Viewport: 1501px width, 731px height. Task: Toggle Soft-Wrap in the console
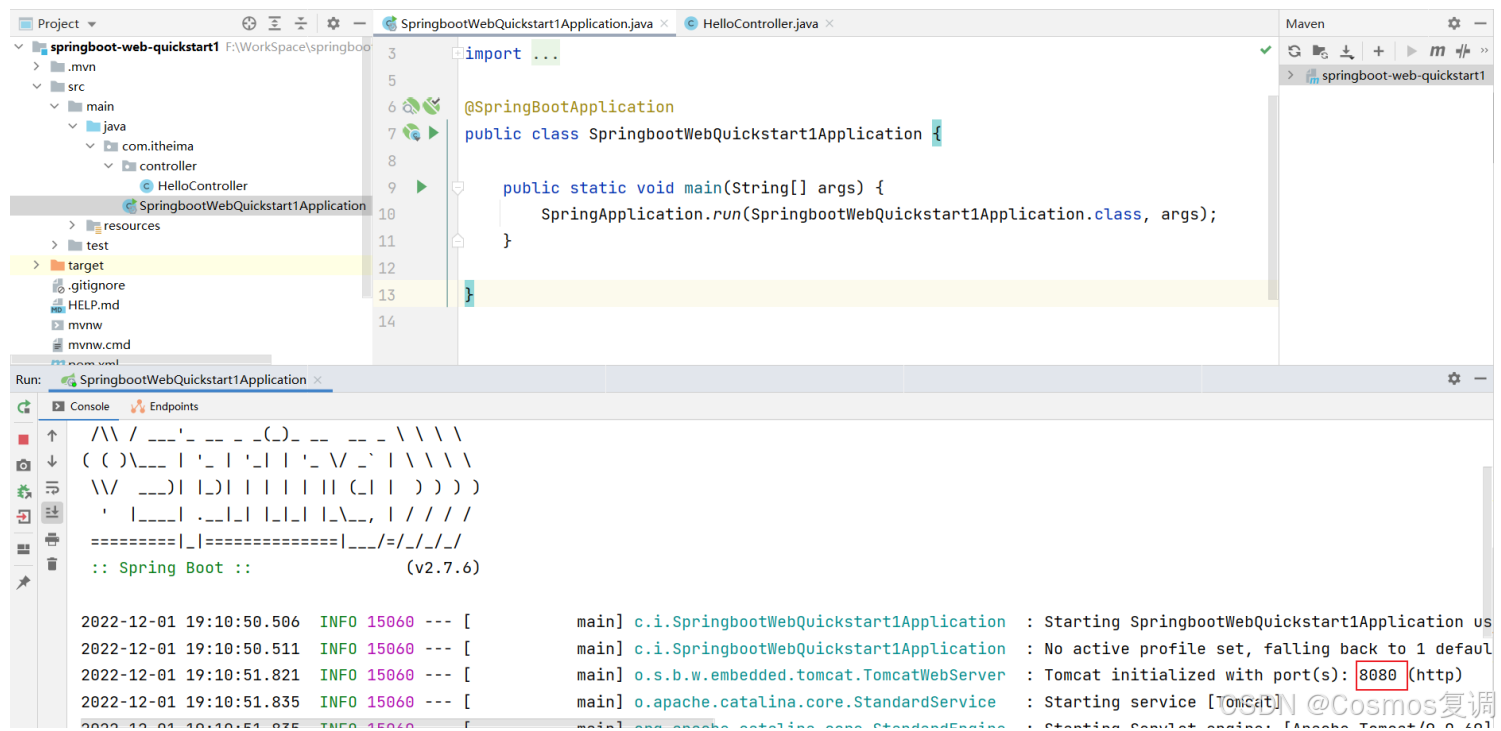click(x=52, y=487)
